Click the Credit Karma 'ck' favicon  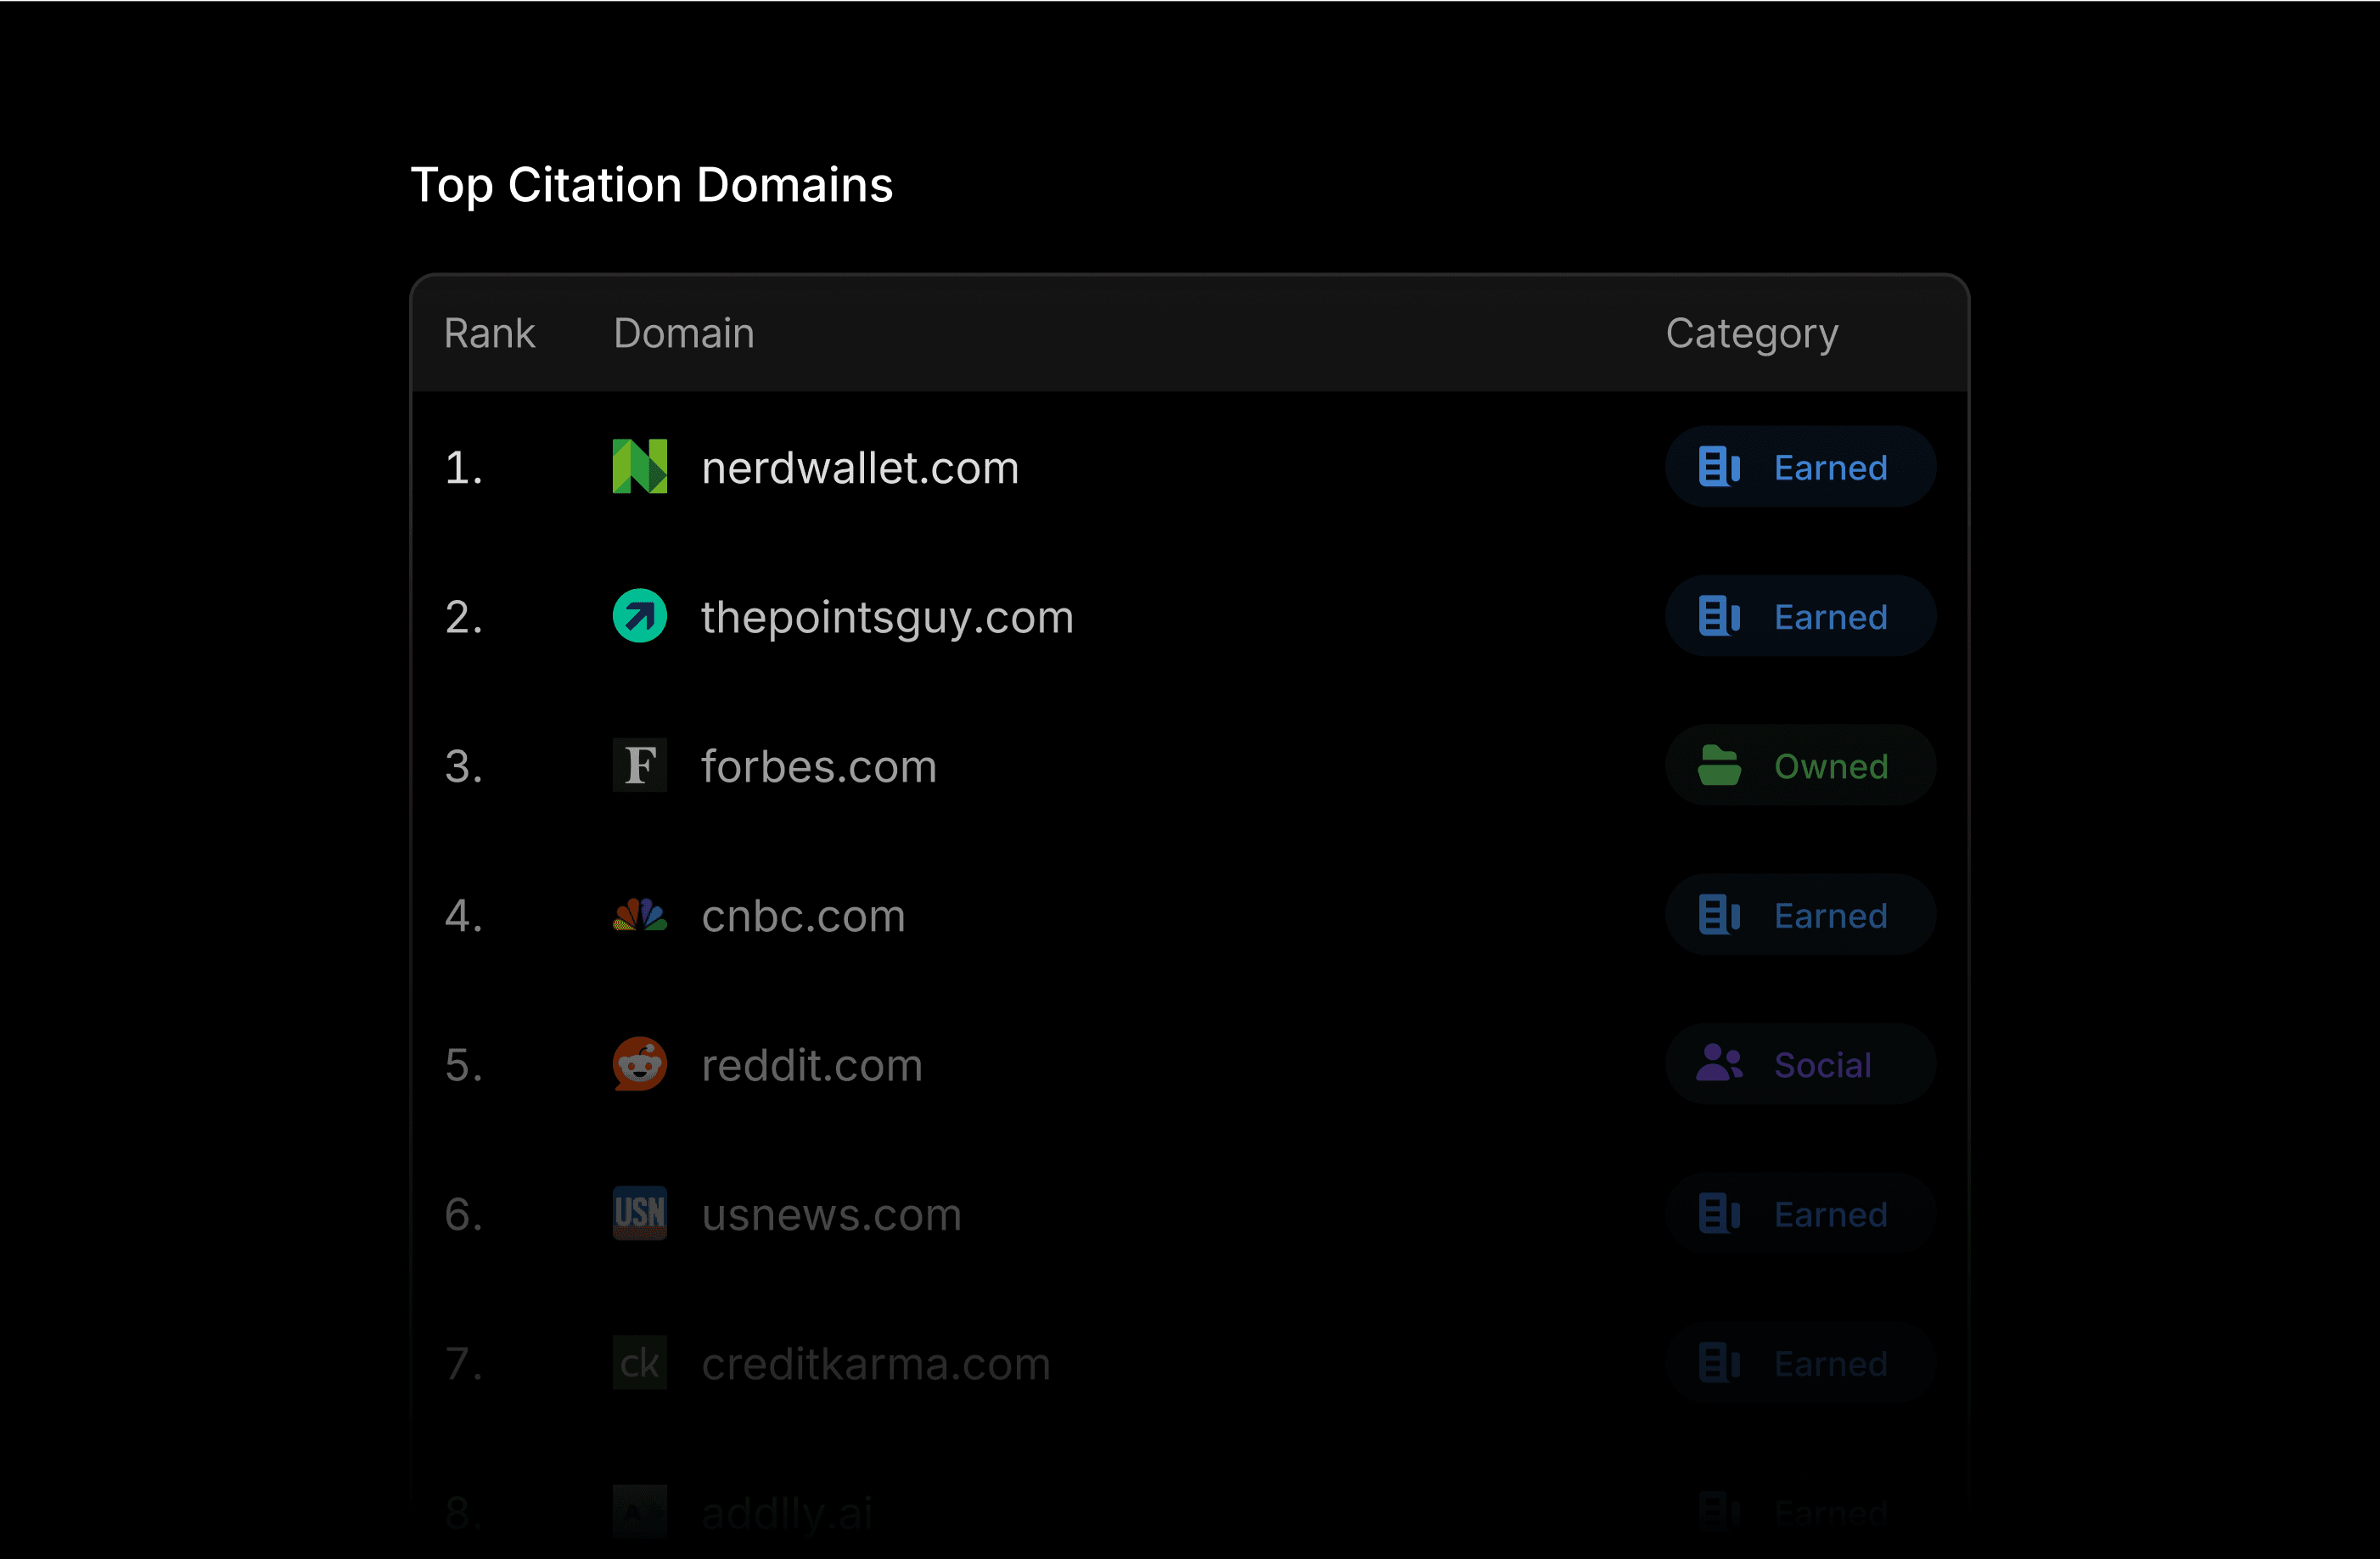click(x=640, y=1363)
